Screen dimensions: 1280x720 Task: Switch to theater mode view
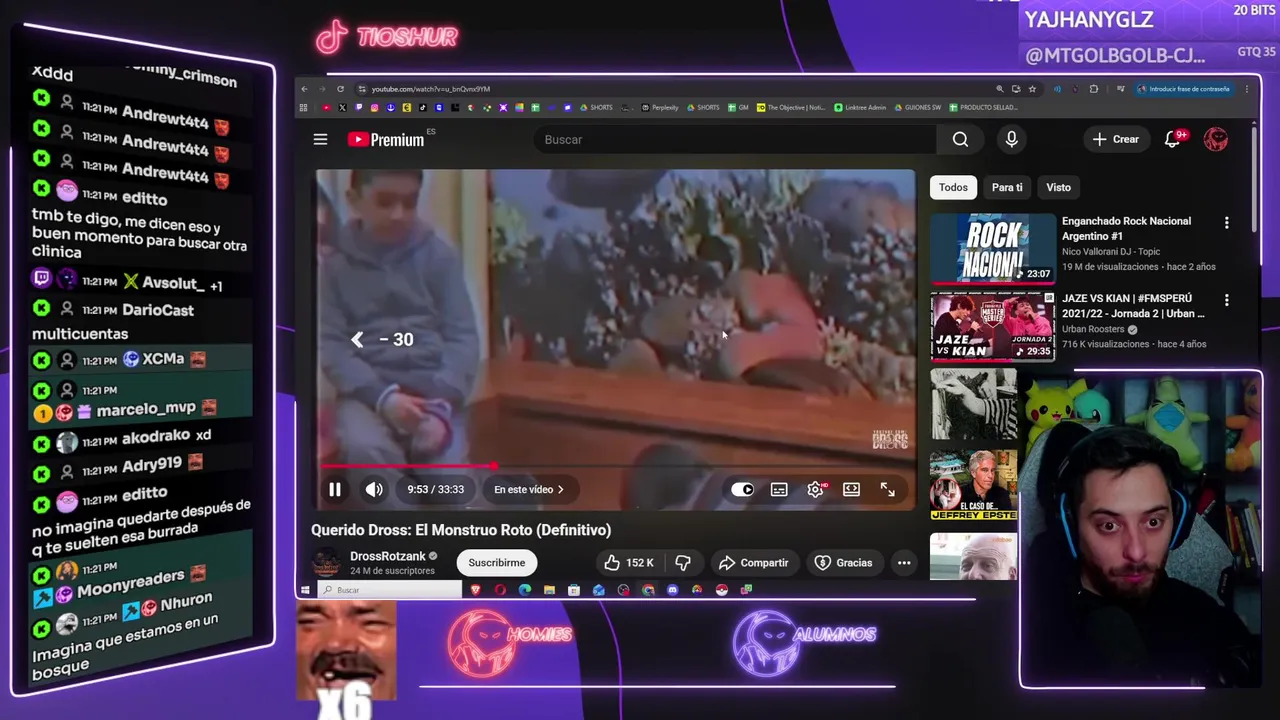[x=851, y=489]
